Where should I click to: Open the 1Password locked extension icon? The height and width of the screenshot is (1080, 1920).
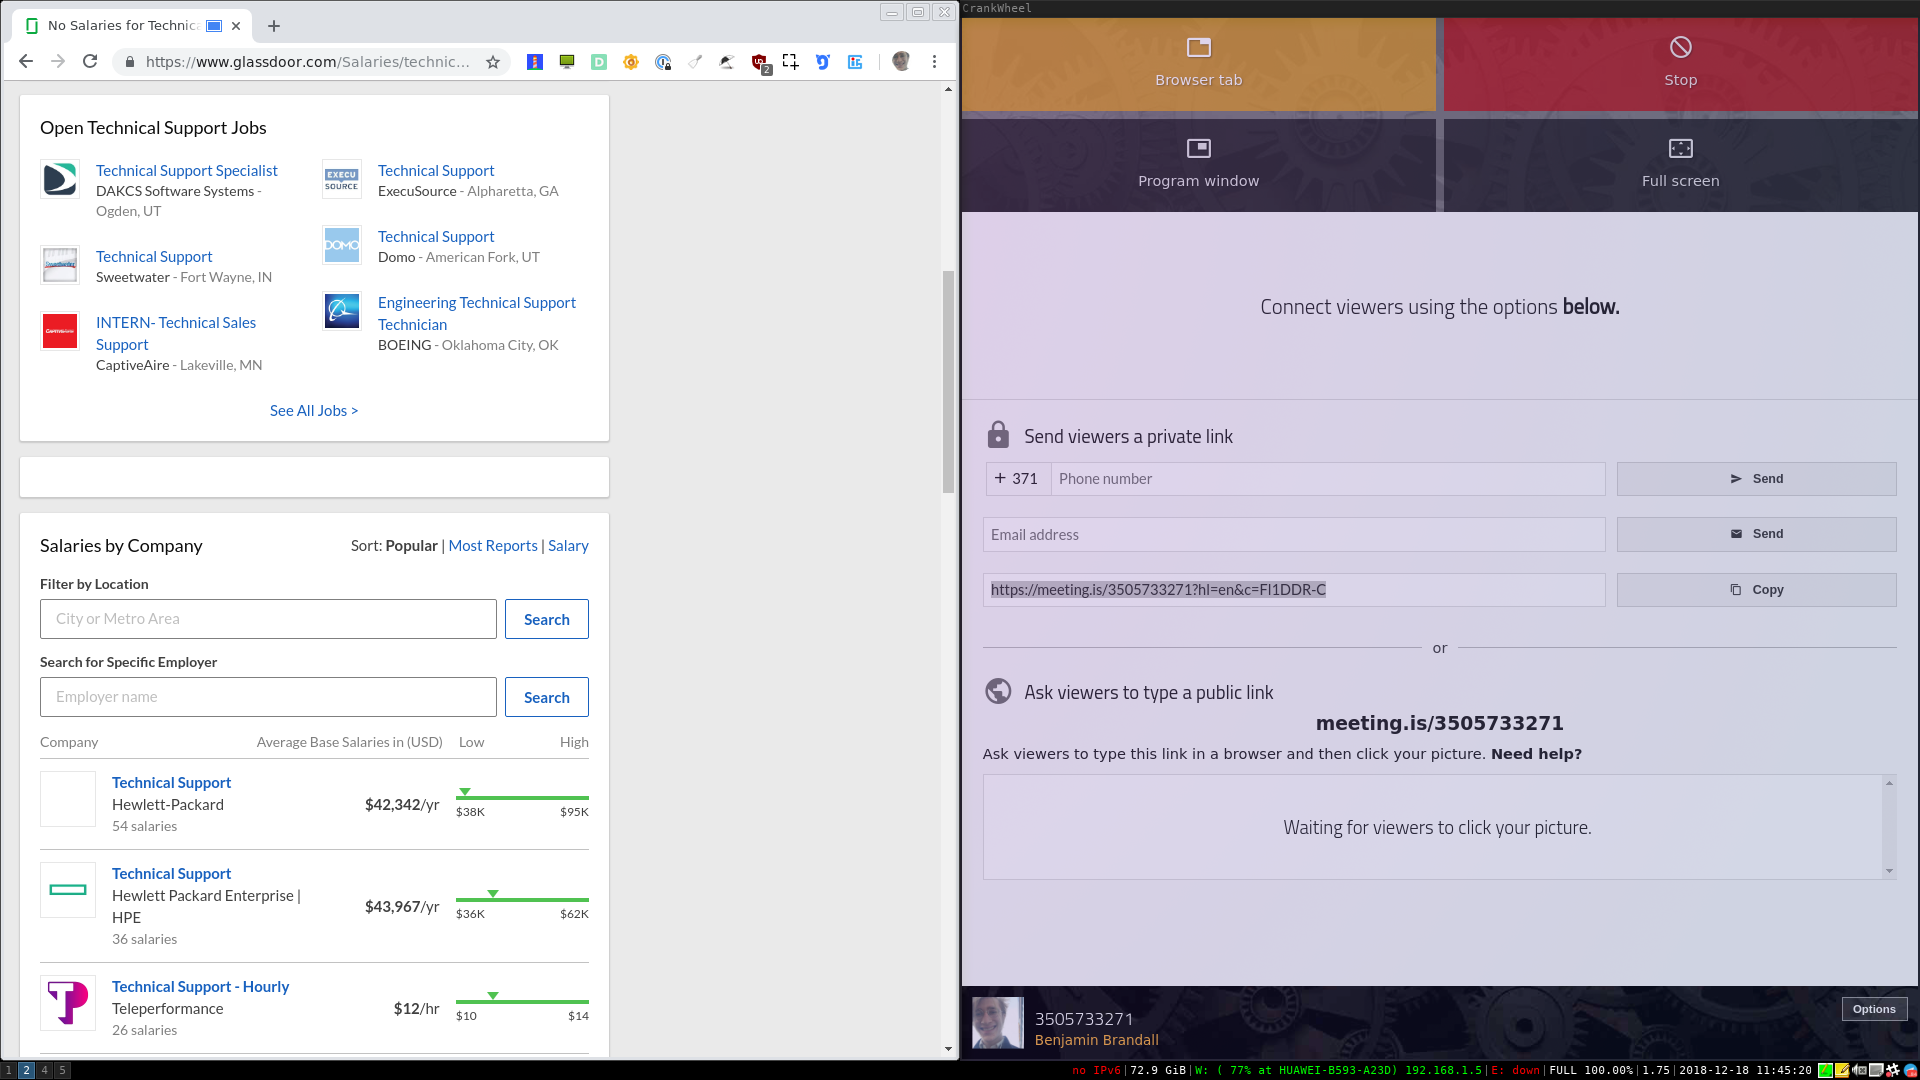[x=663, y=62]
